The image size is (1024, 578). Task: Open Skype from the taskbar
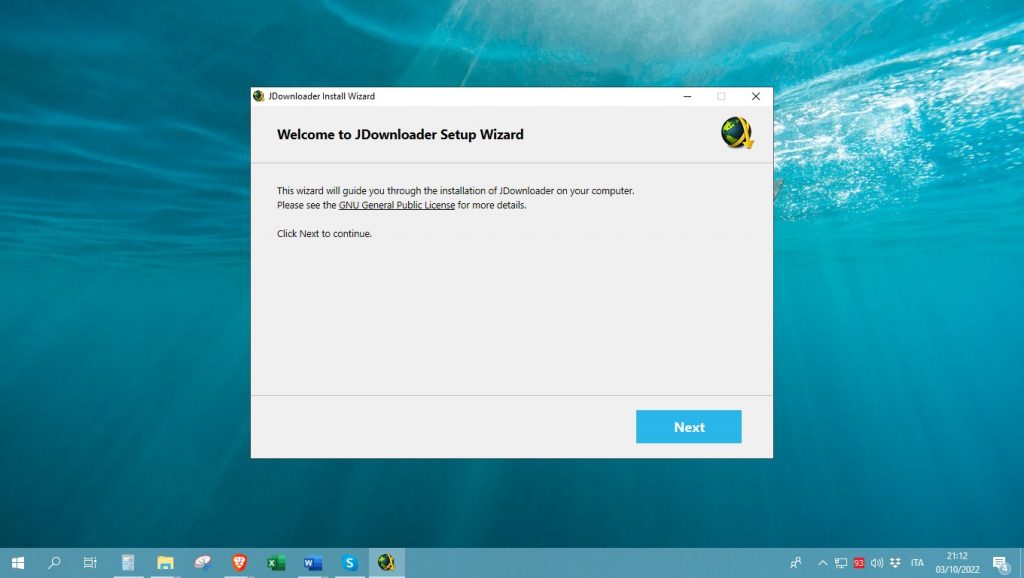click(350, 563)
